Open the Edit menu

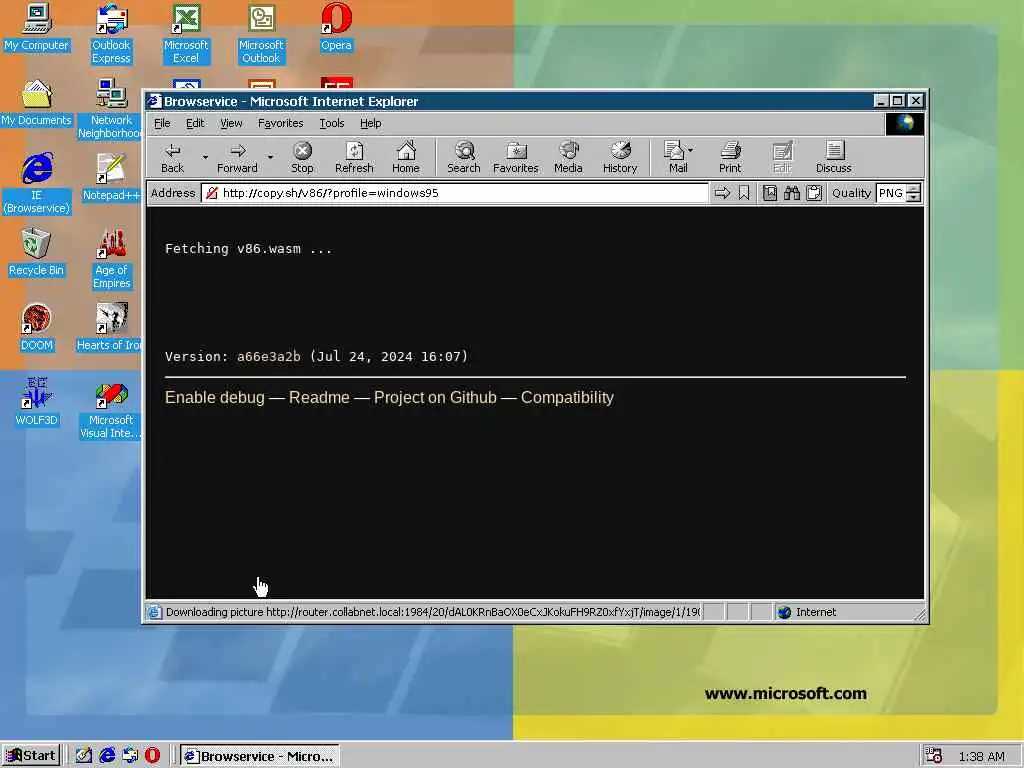(195, 123)
